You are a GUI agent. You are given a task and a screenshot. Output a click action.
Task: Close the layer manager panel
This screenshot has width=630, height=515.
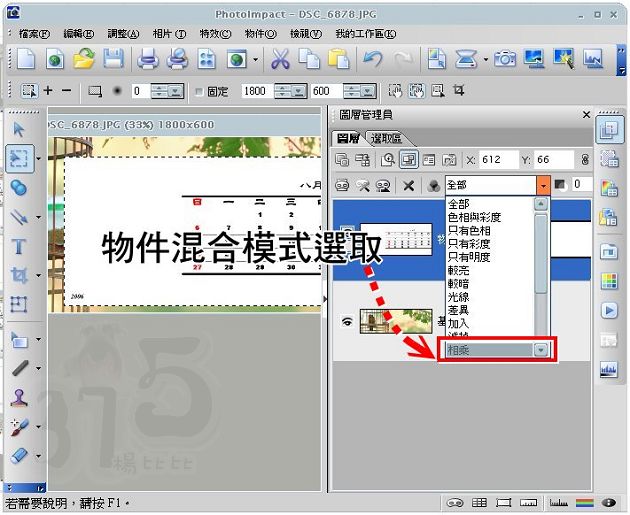tap(586, 115)
